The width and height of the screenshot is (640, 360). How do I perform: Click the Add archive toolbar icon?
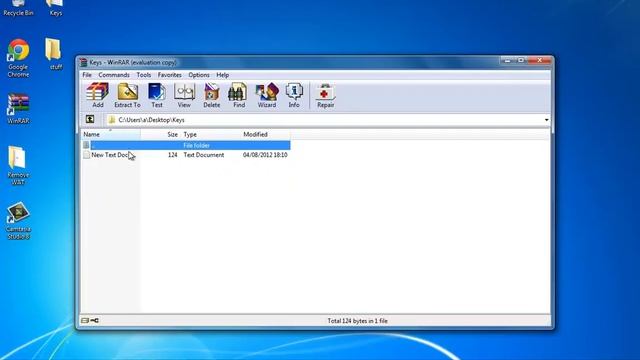pyautogui.click(x=98, y=95)
